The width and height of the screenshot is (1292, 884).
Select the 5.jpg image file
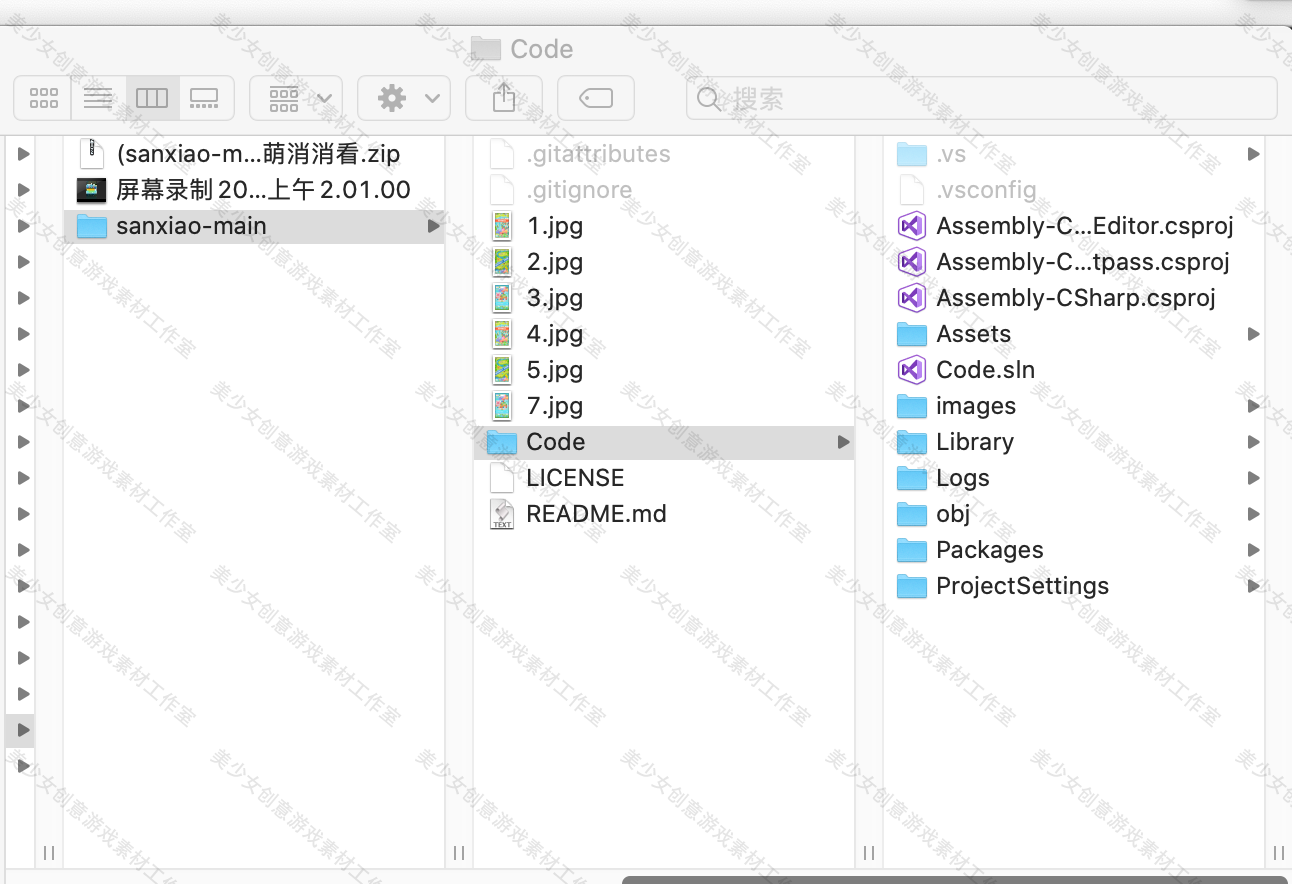[x=664, y=370]
